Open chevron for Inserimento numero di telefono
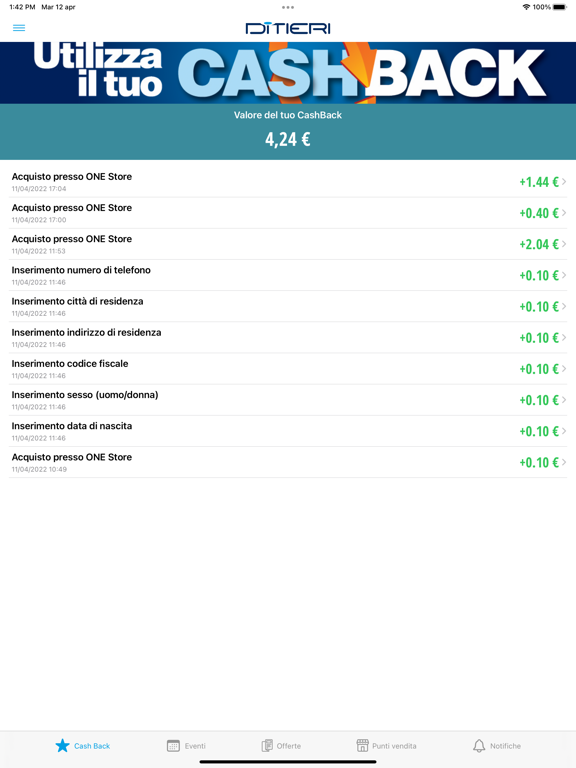The width and height of the screenshot is (576, 768). (x=564, y=275)
